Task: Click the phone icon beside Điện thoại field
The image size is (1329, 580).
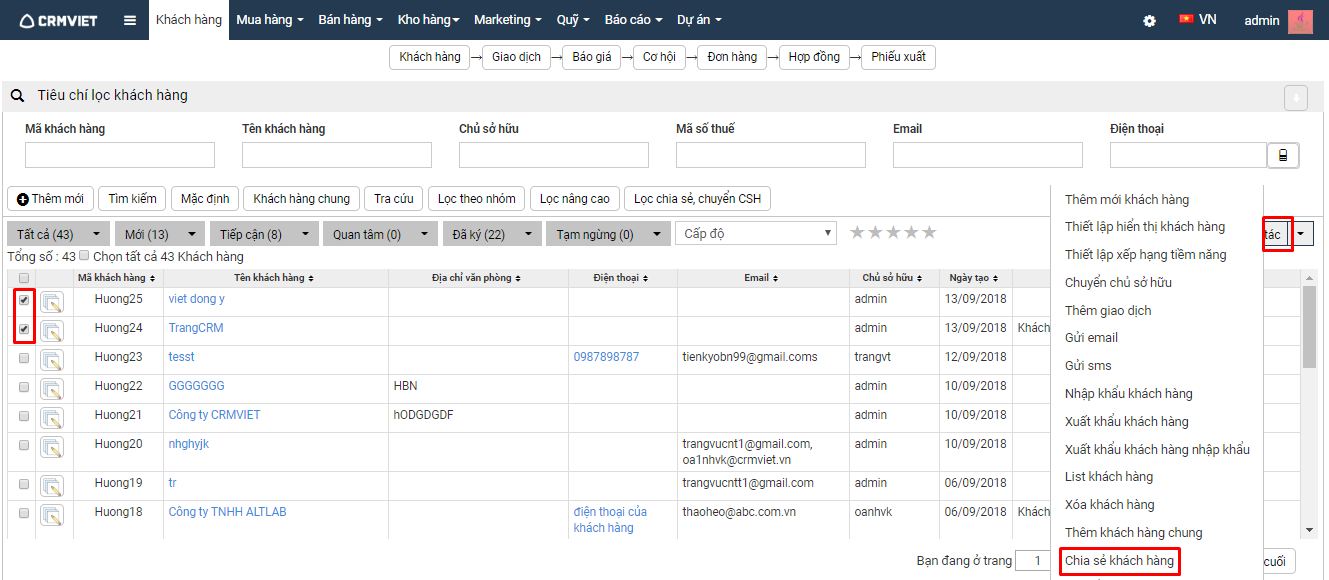Action: pos(1283,155)
